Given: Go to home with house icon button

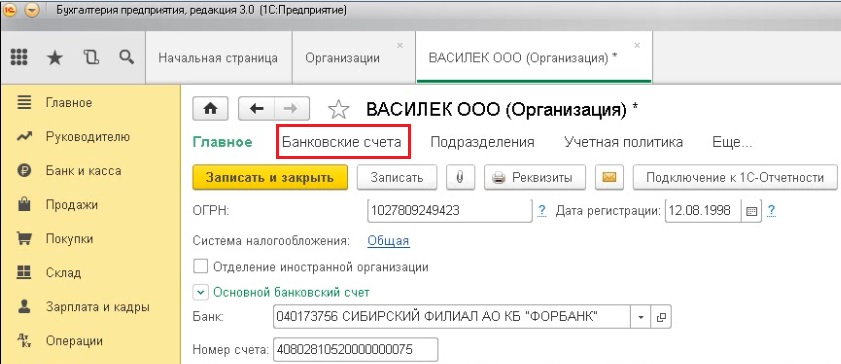Looking at the screenshot, I should [x=211, y=109].
